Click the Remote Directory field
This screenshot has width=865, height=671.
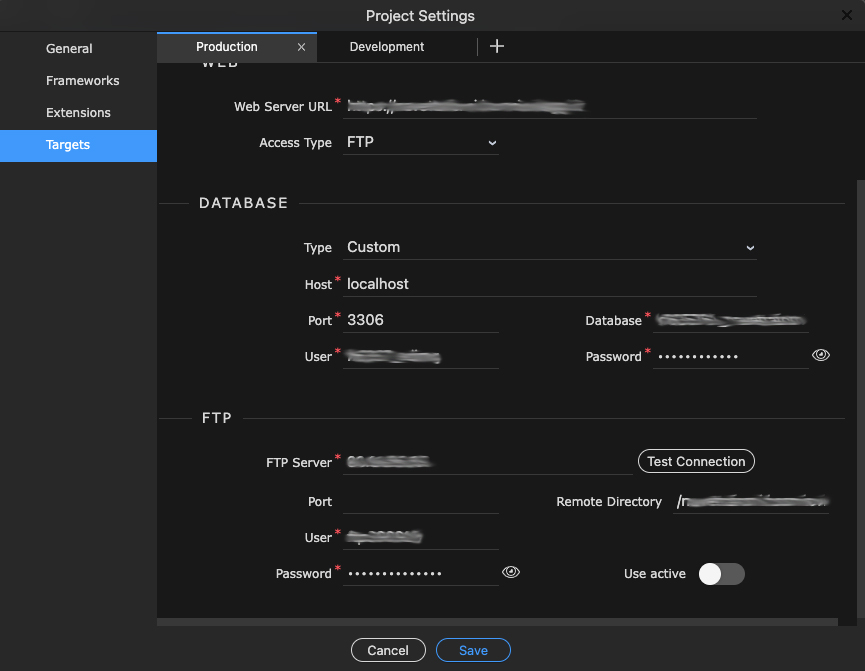[751, 502]
